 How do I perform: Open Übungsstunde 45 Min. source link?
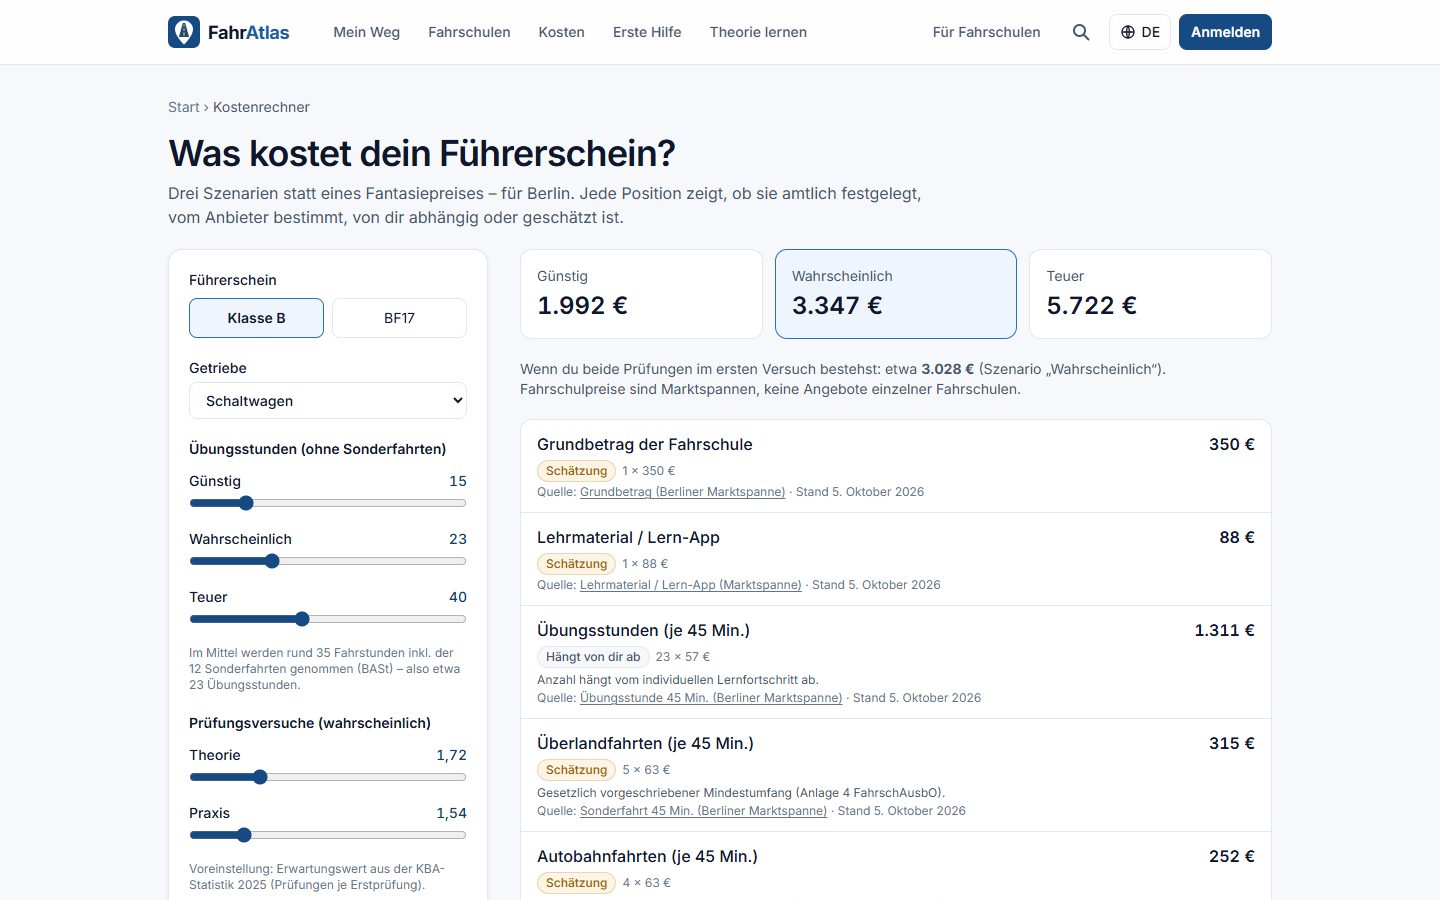click(711, 698)
